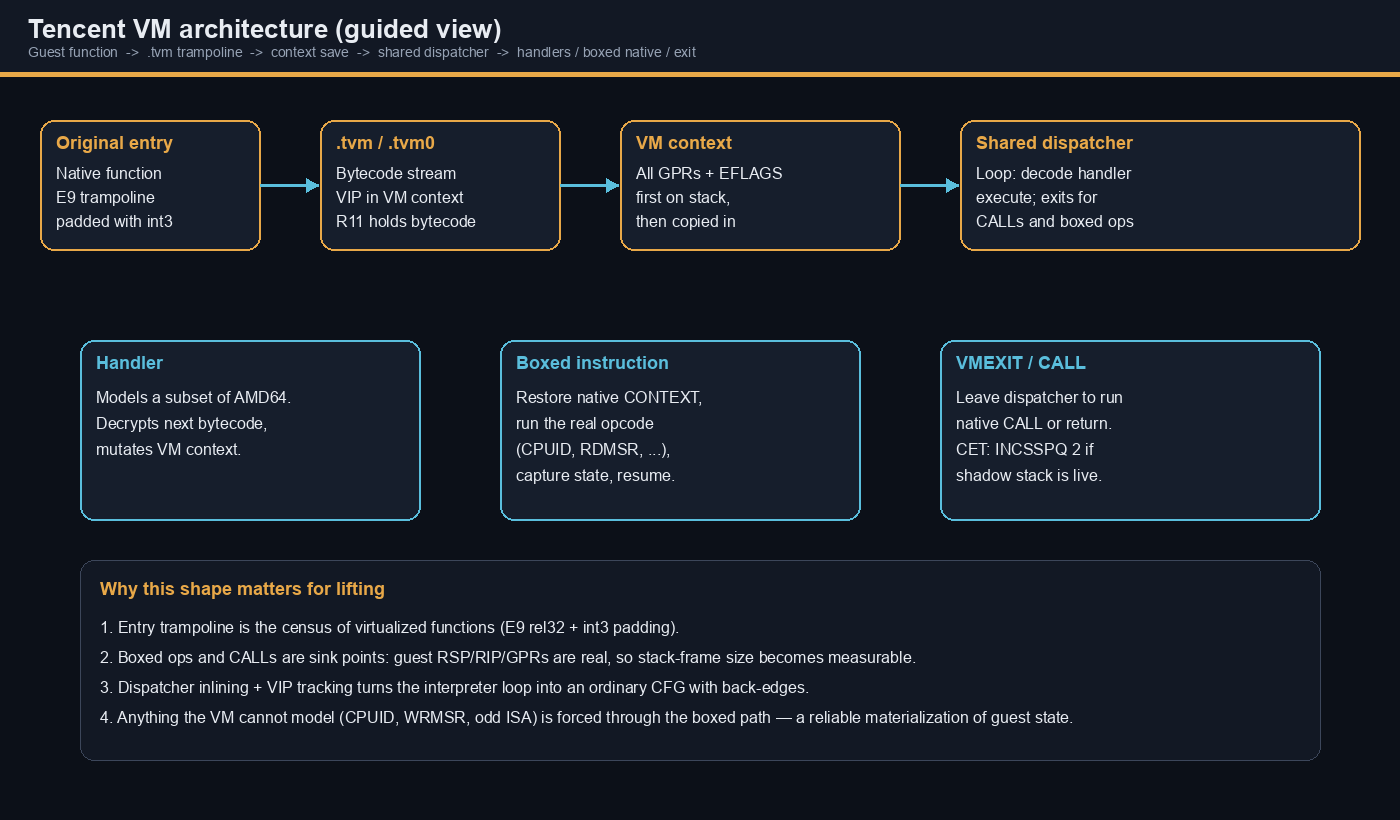Viewport: 1400px width, 820px height.
Task: Click 'mutates VM context.' line
Action: (168, 449)
